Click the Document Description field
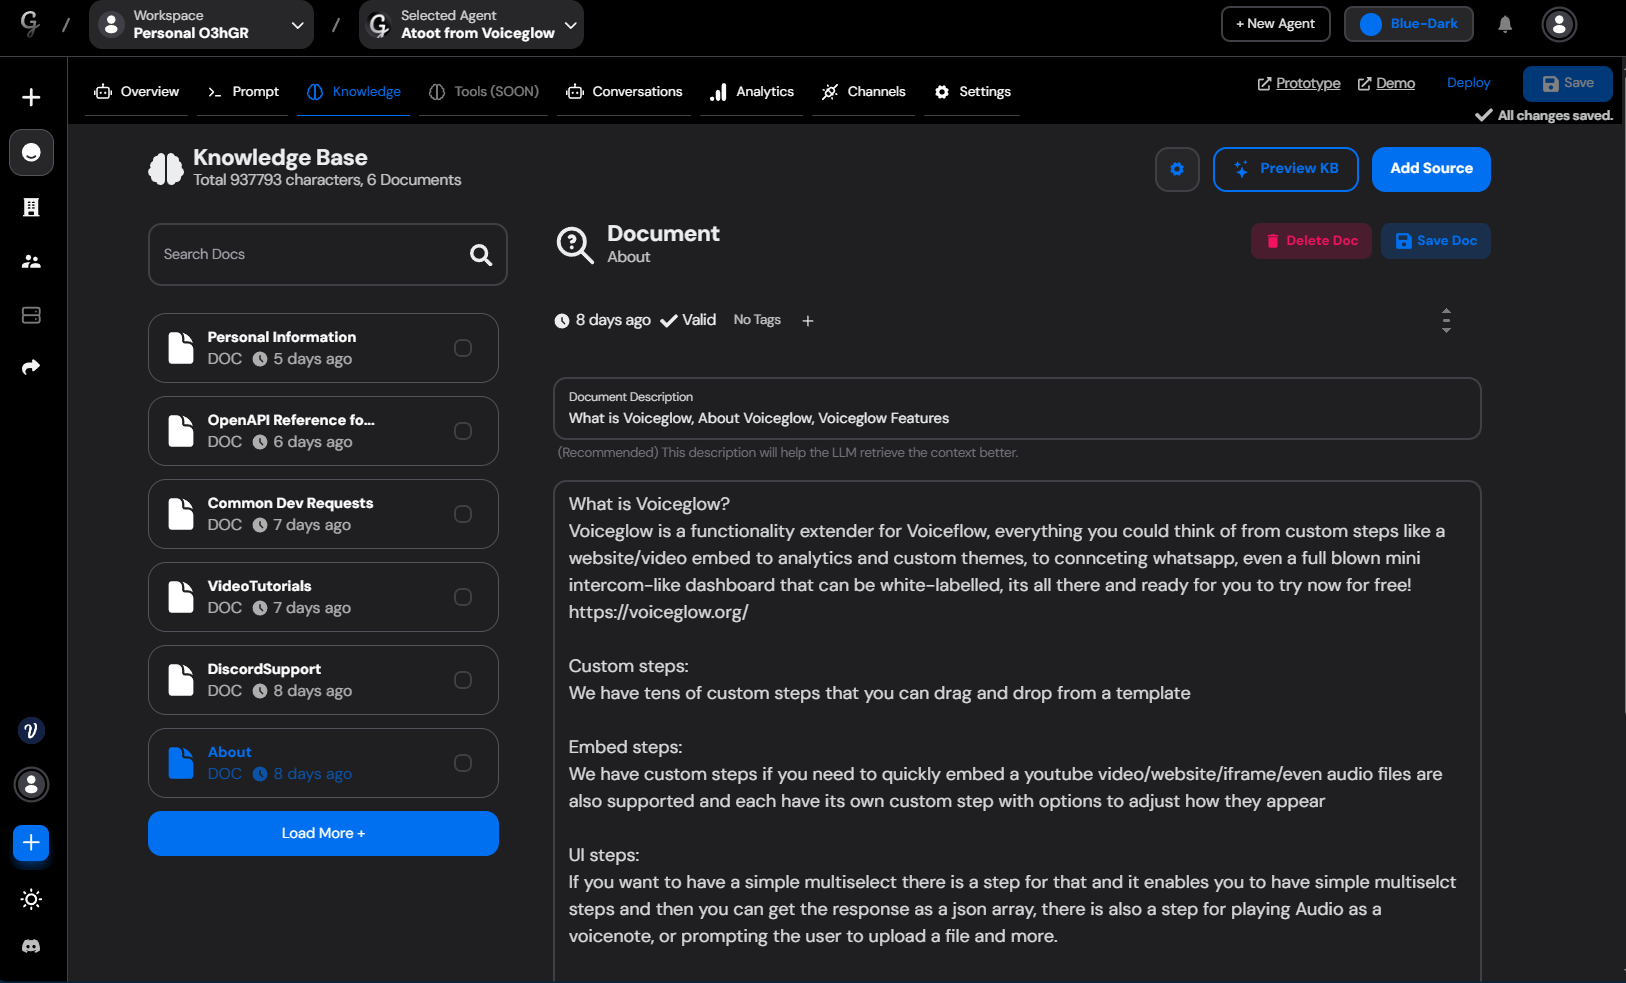The width and height of the screenshot is (1626, 983). pyautogui.click(x=1017, y=408)
